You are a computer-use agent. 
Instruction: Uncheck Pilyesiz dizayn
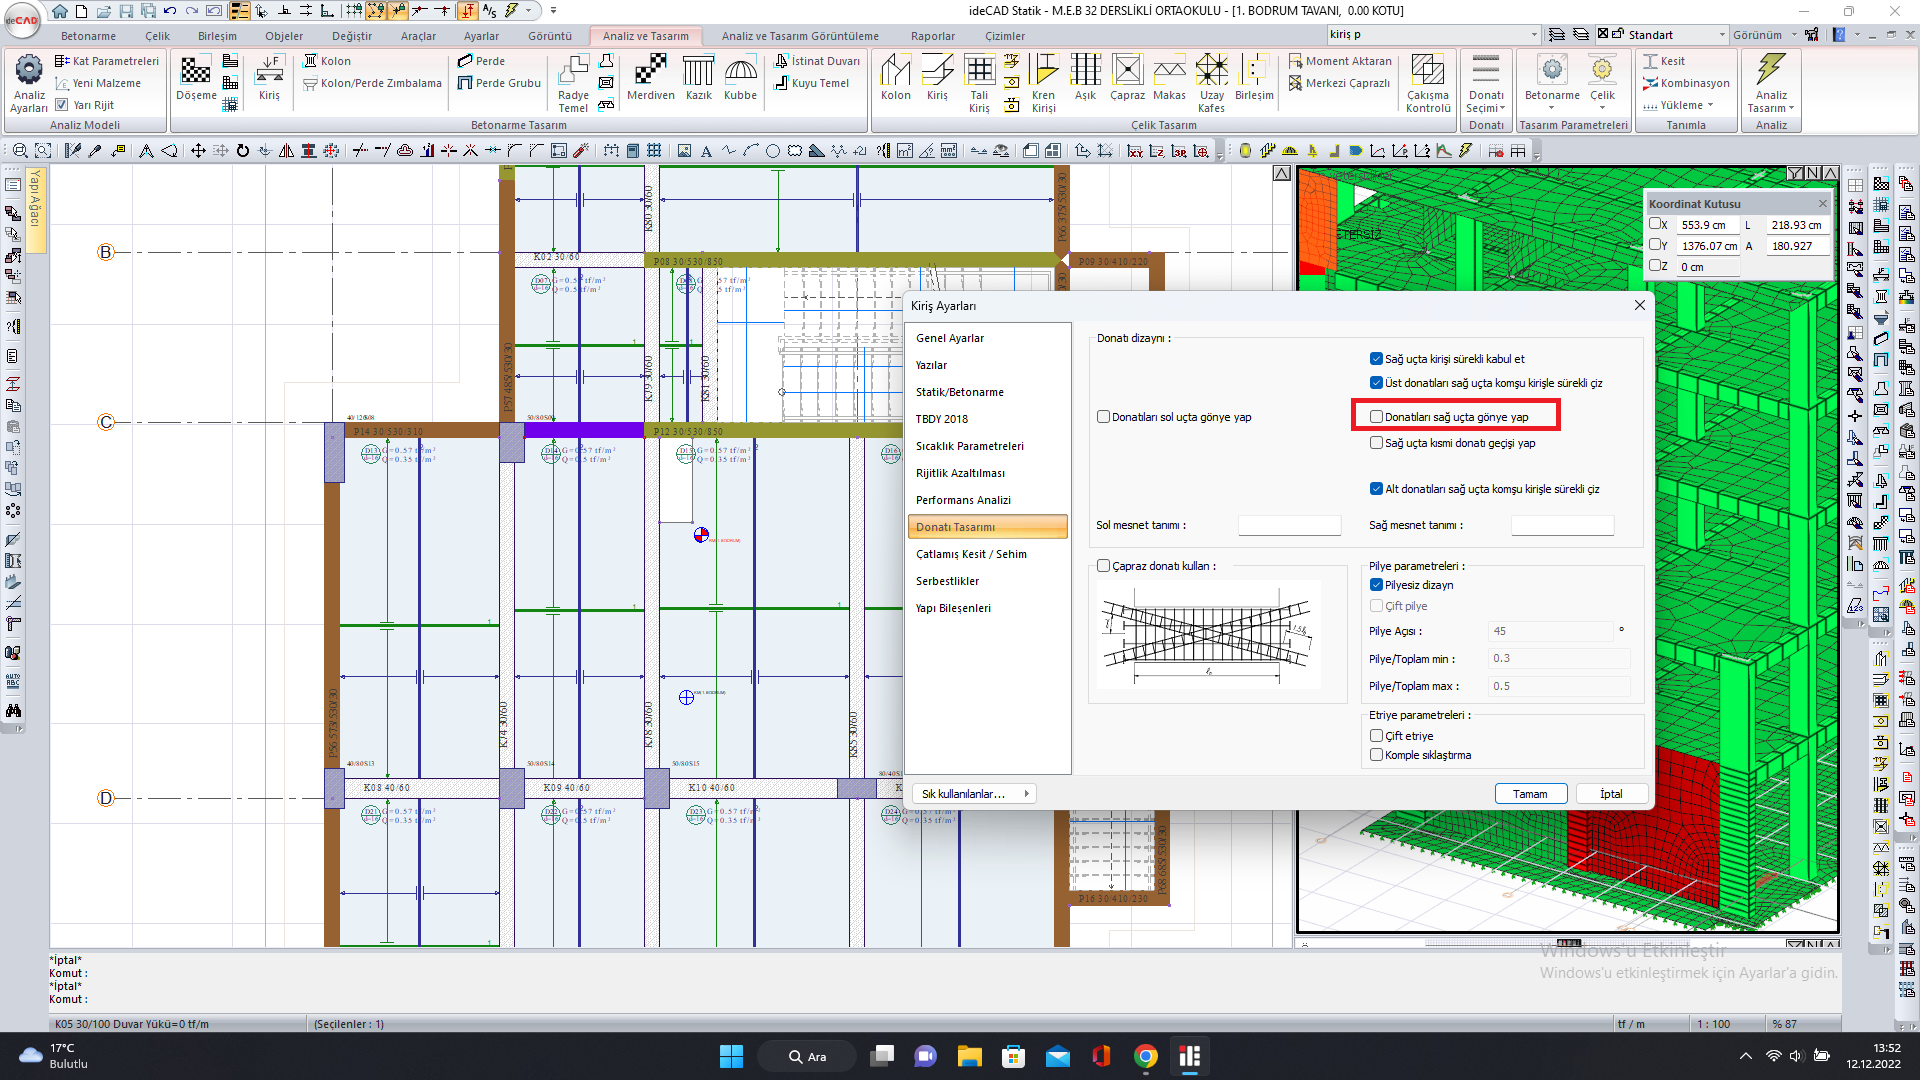point(1377,585)
